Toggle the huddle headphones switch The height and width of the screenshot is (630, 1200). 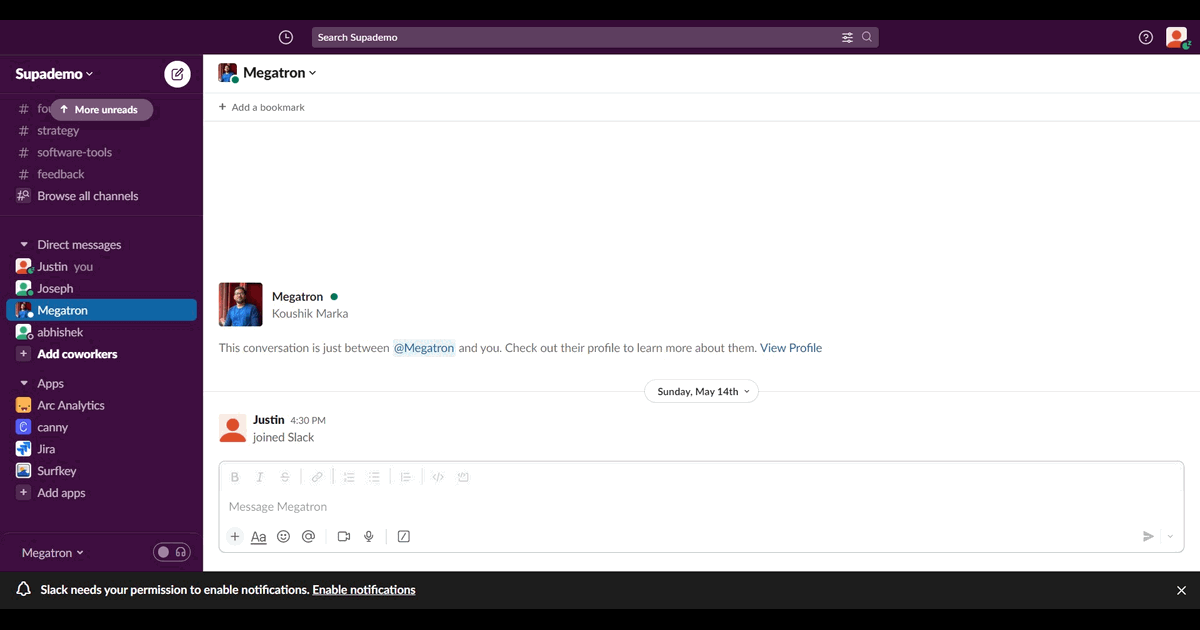172,552
